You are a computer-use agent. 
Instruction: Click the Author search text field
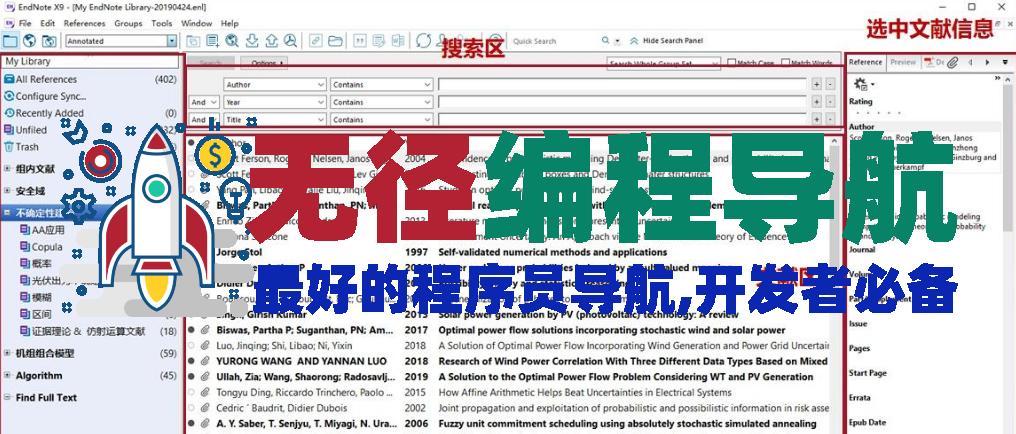coord(622,84)
